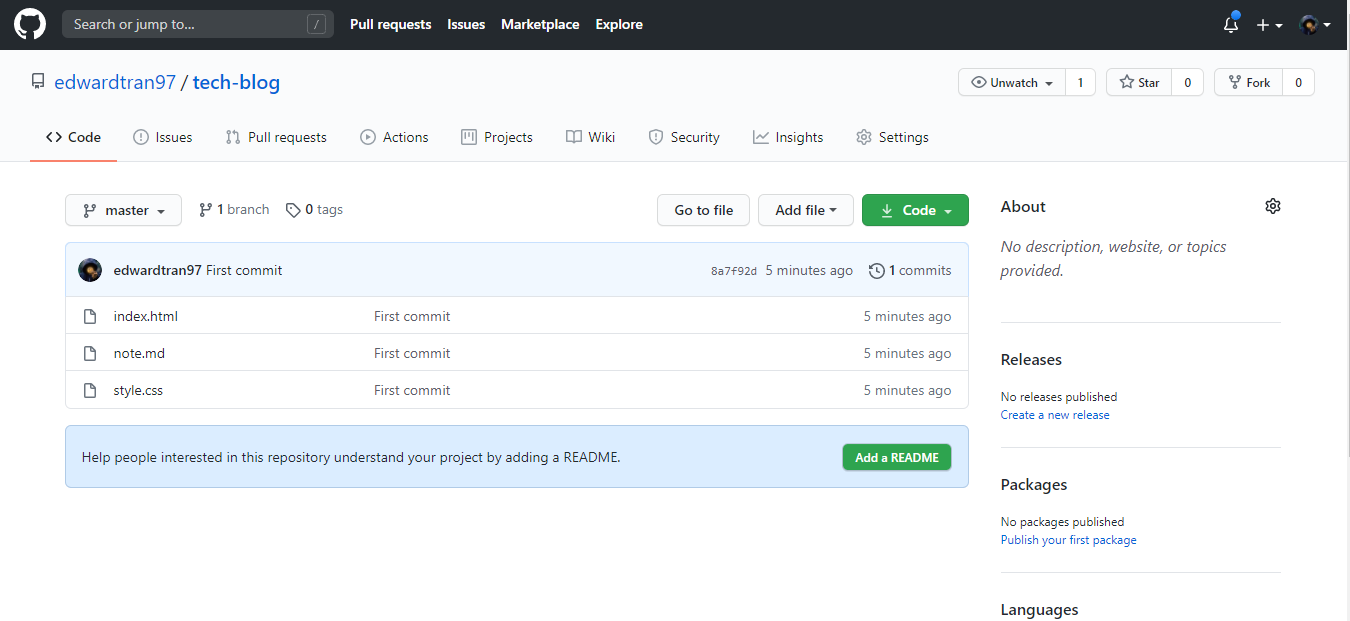
Task: Switch to repository Pull requests tab
Action: tap(276, 137)
